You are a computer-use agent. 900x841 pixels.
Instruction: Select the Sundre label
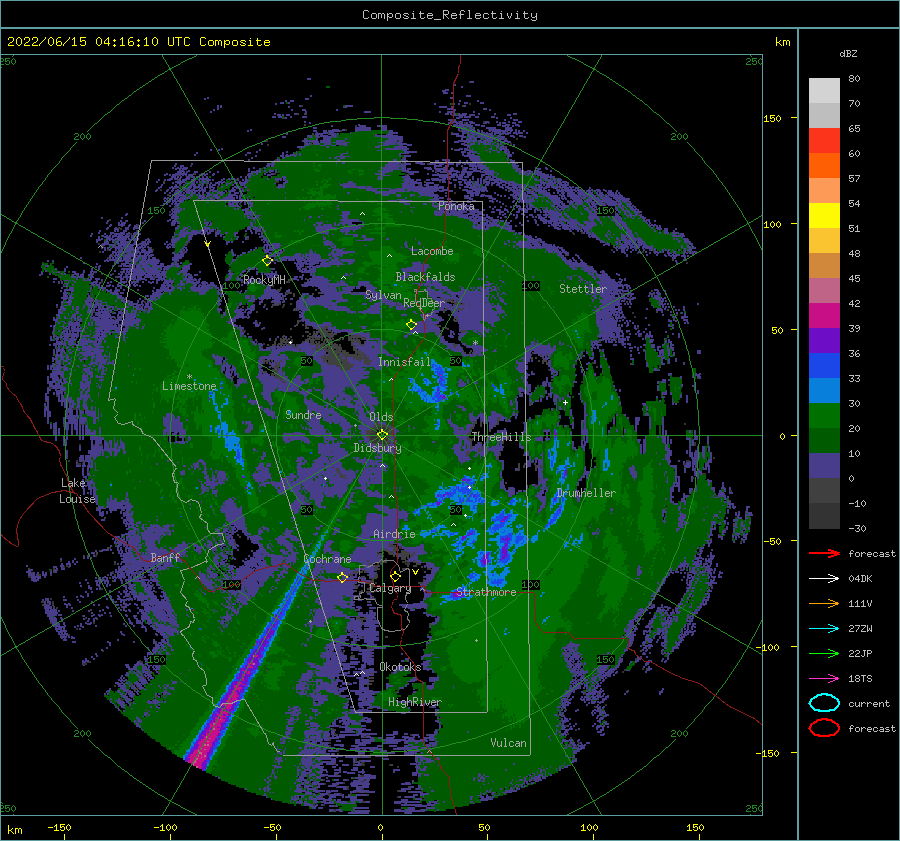[x=303, y=414]
